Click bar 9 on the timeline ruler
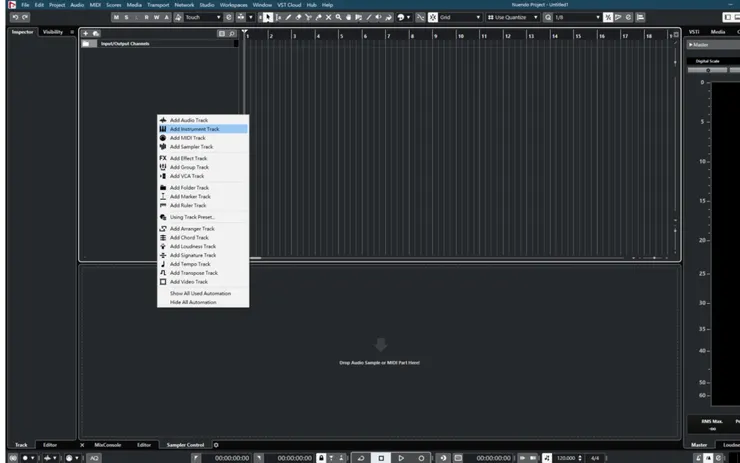This screenshot has width=740, height=463. click(436, 35)
